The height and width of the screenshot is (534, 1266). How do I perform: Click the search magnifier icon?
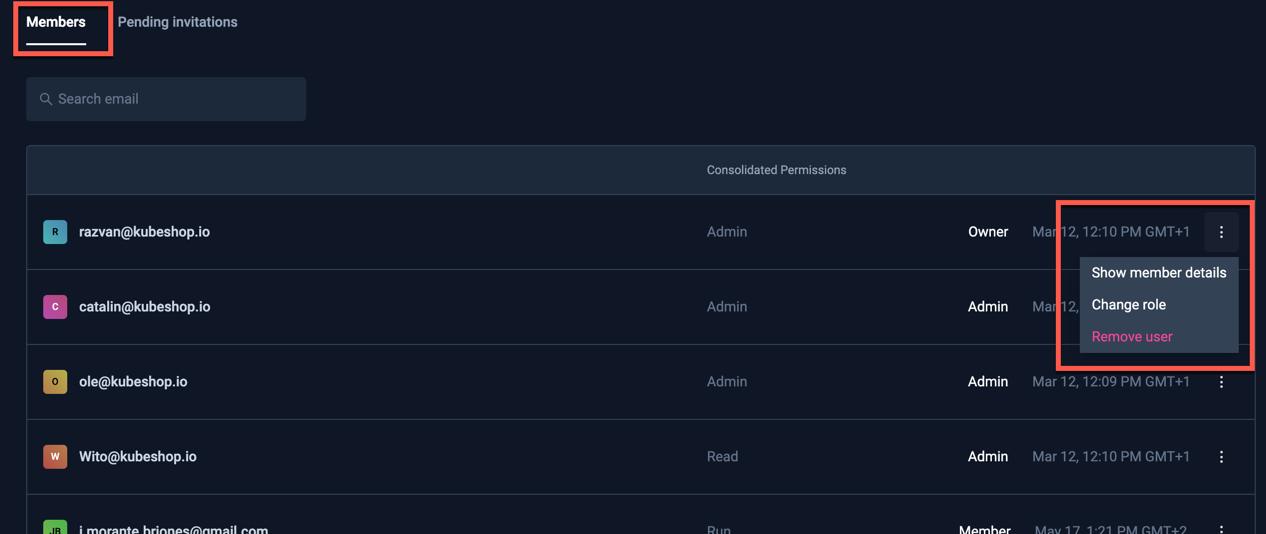tap(46, 99)
